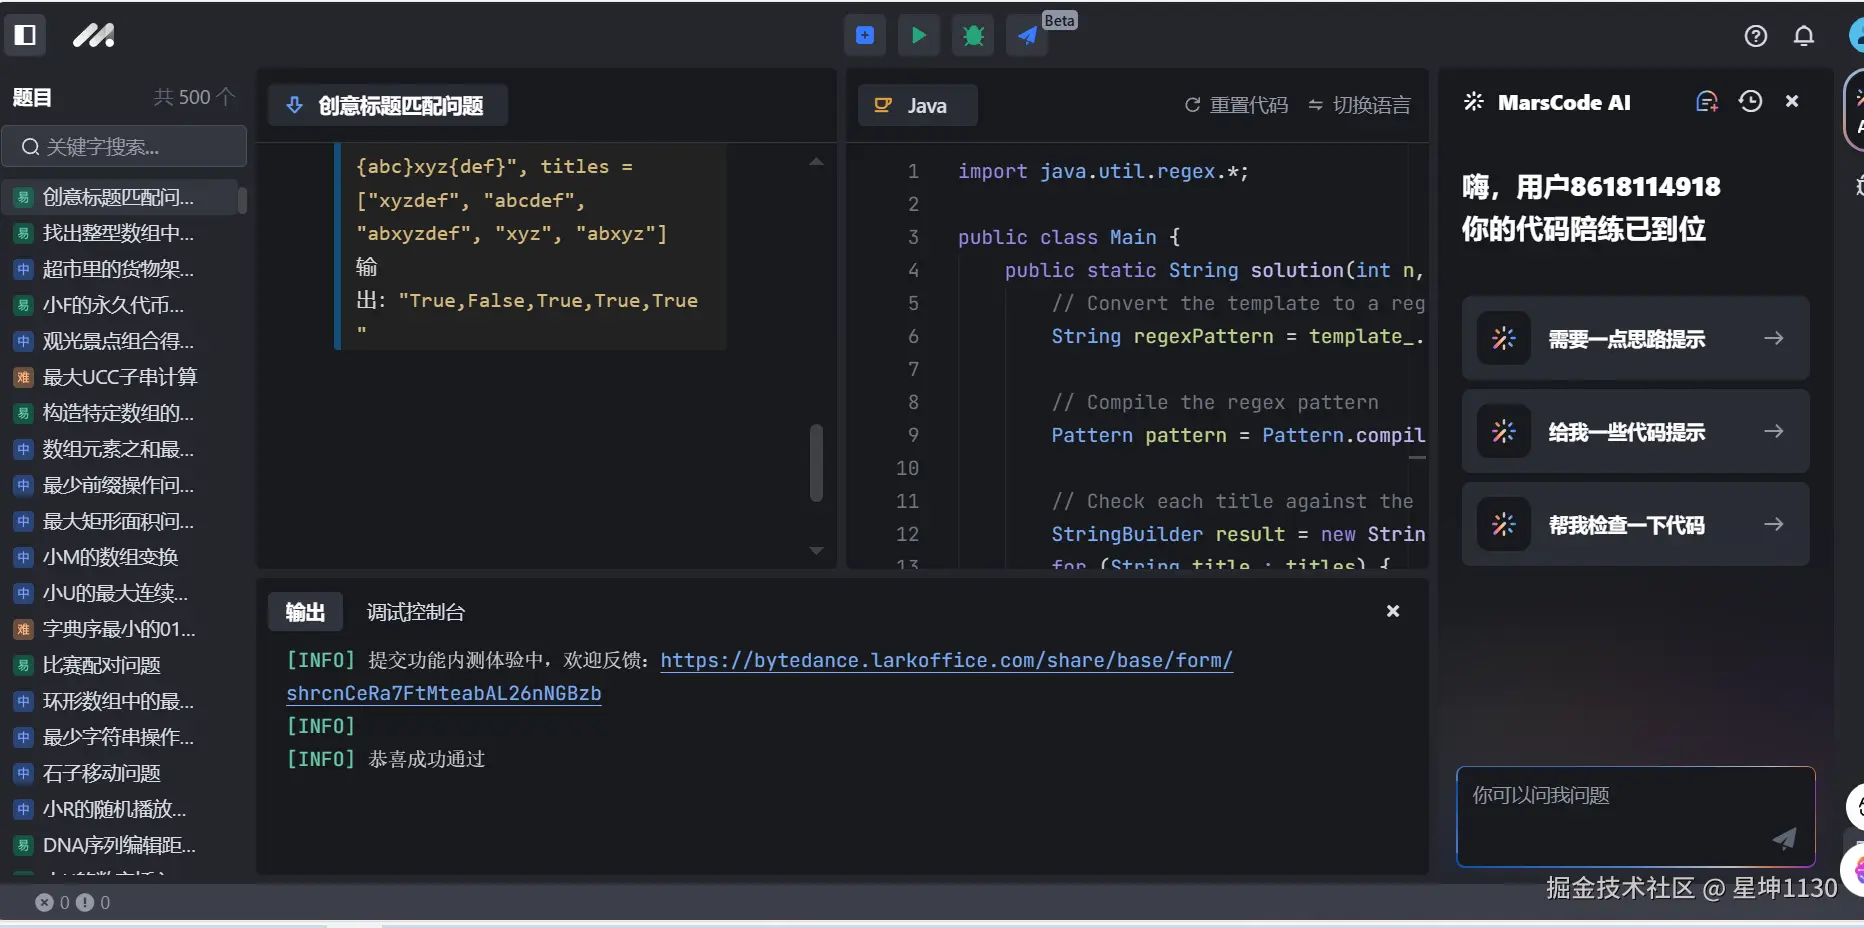Click code line 9 Pattern pattern
Image resolution: width=1864 pixels, height=928 pixels.
click(x=1238, y=435)
